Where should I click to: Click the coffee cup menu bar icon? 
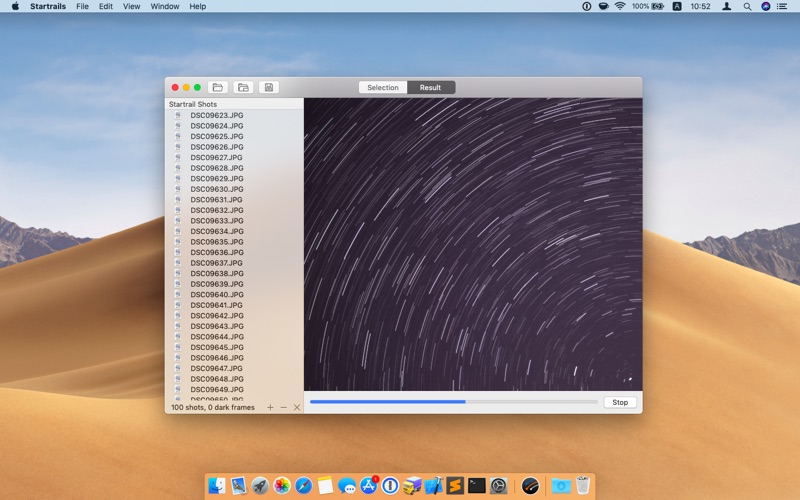603,7
